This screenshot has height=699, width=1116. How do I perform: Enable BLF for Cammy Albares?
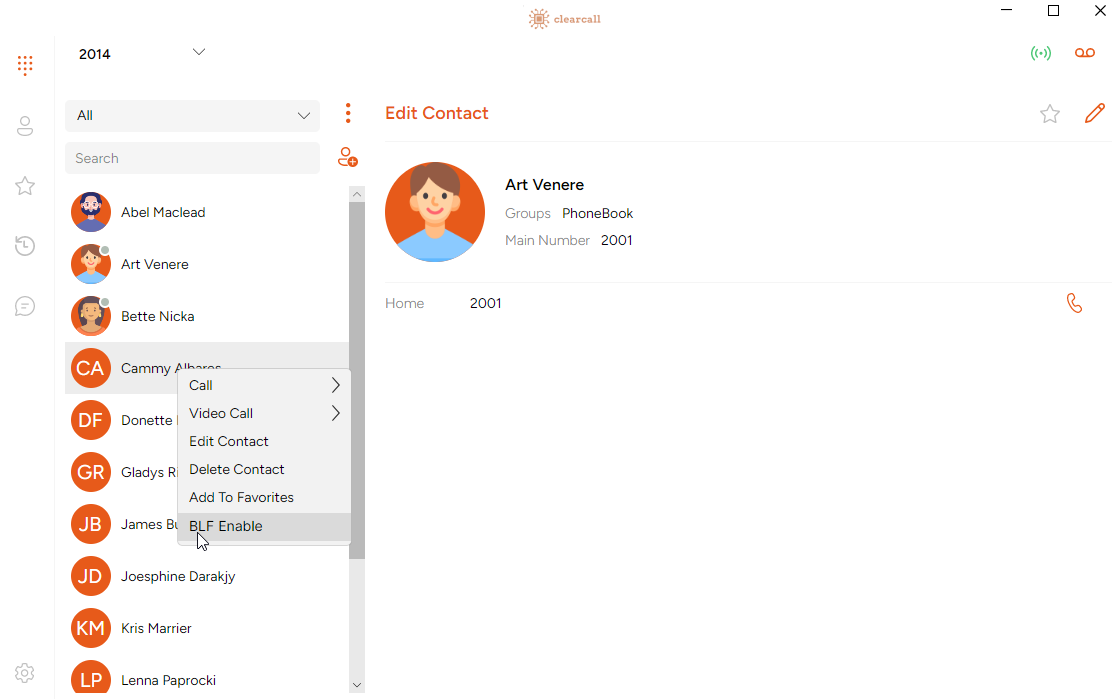pos(225,526)
